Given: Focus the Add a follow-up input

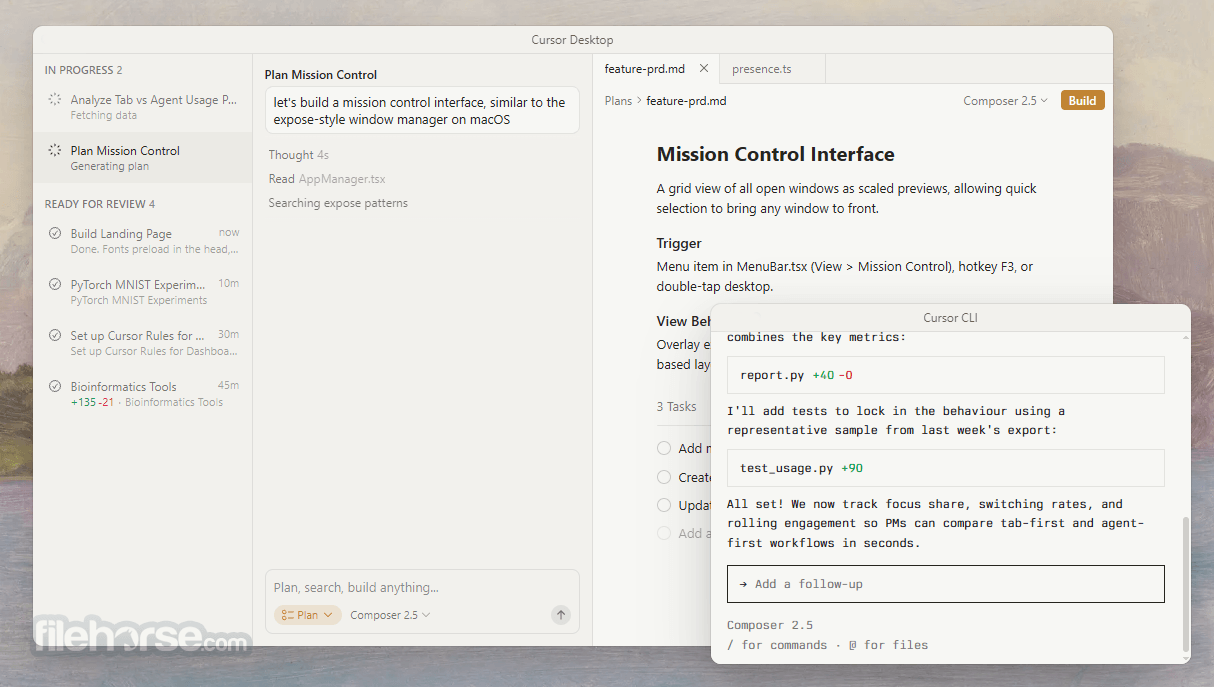Looking at the screenshot, I should pyautogui.click(x=946, y=584).
